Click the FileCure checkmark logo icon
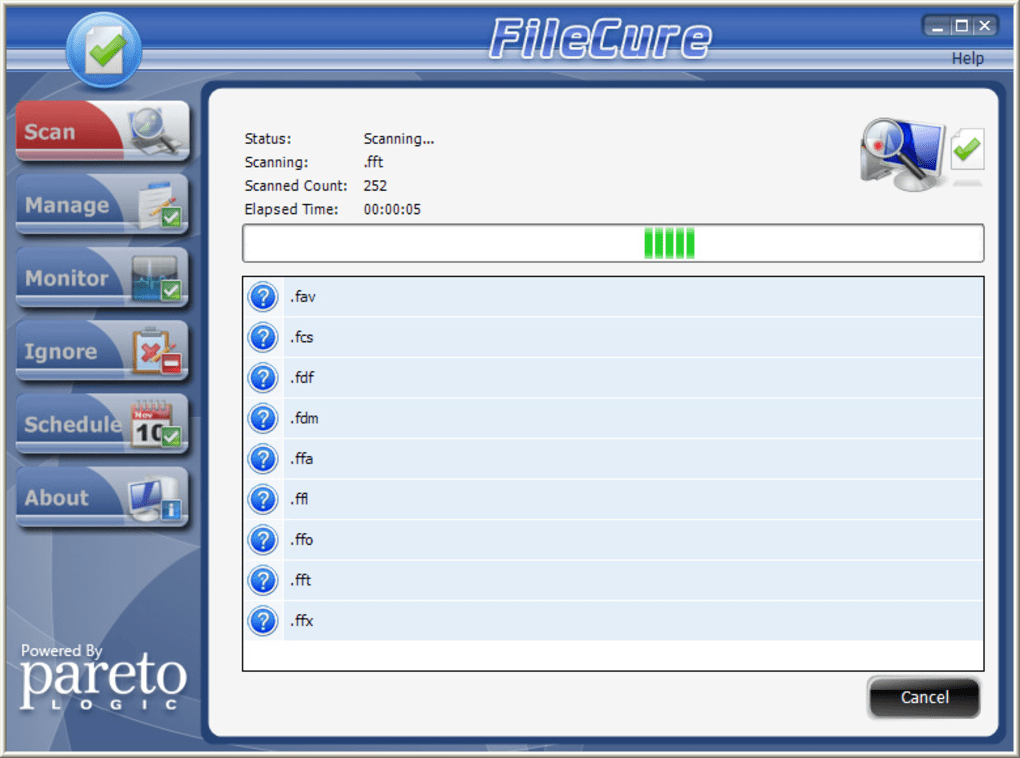This screenshot has width=1020, height=758. pyautogui.click(x=104, y=51)
